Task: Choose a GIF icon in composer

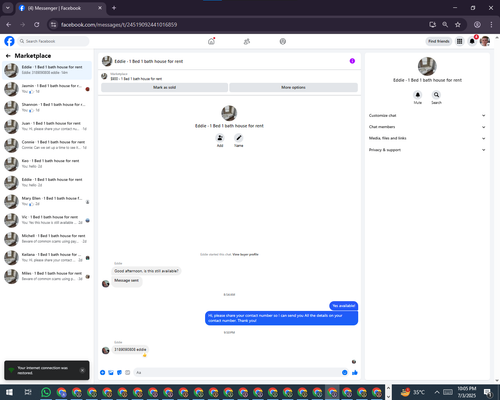Action: 128,372
